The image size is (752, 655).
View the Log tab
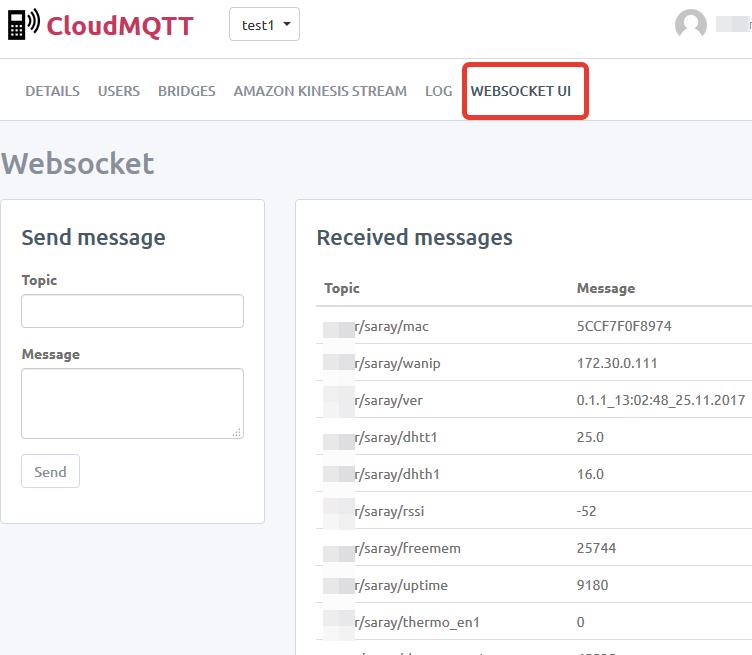438,91
